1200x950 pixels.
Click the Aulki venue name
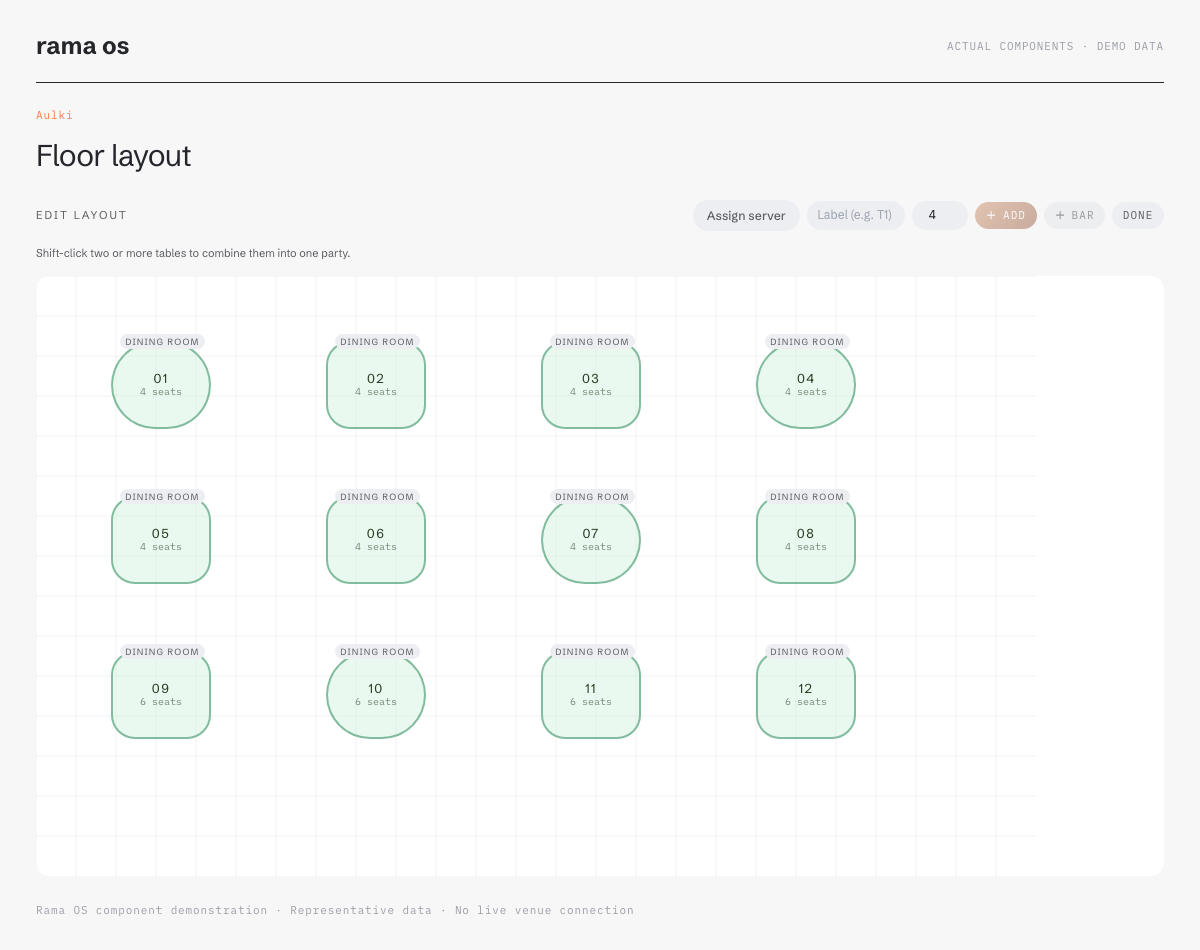point(54,115)
